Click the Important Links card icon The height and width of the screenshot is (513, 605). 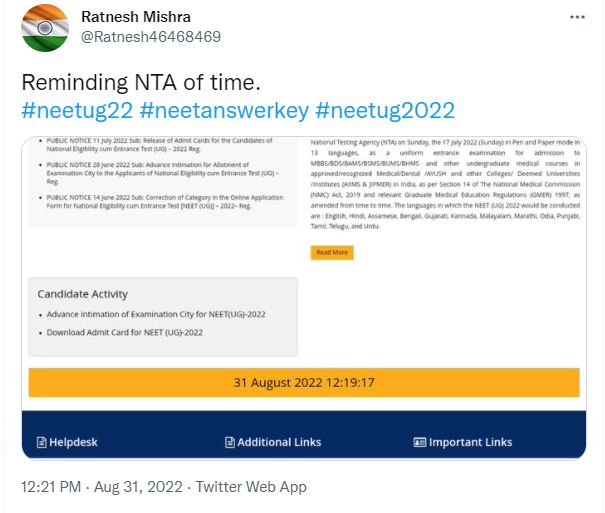tap(420, 442)
